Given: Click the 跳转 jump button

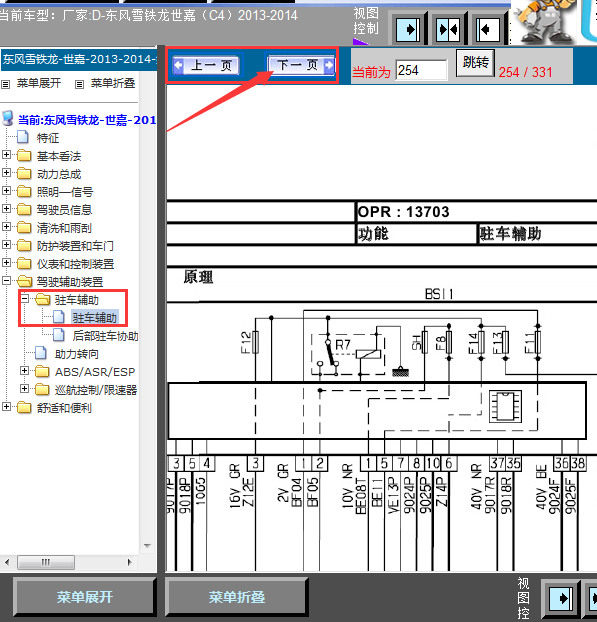Looking at the screenshot, I should click(x=475, y=63).
